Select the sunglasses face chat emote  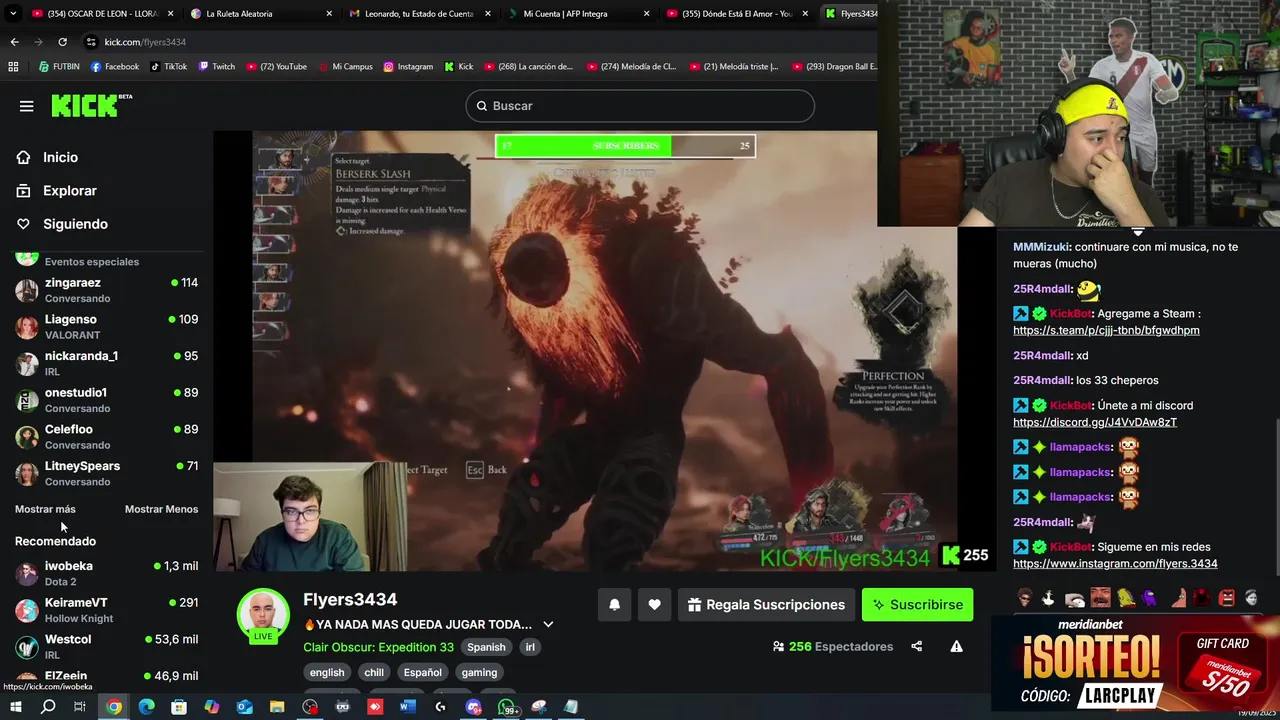point(1024,598)
